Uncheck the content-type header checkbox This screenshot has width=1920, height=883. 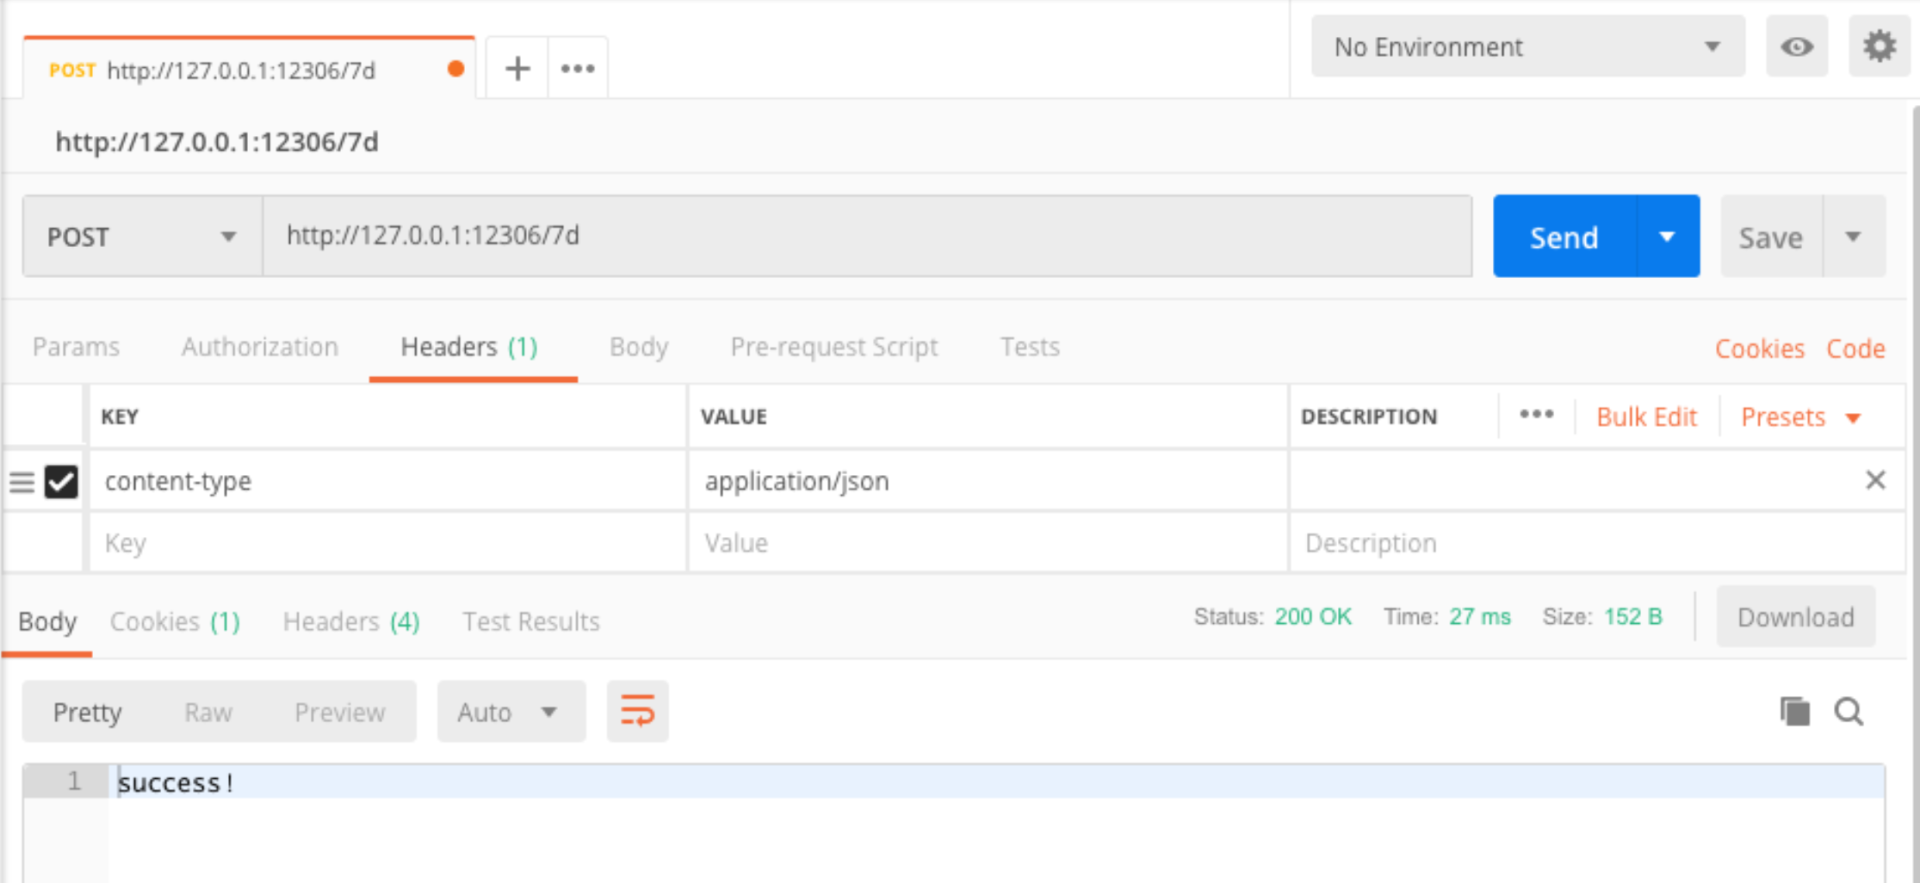click(62, 482)
